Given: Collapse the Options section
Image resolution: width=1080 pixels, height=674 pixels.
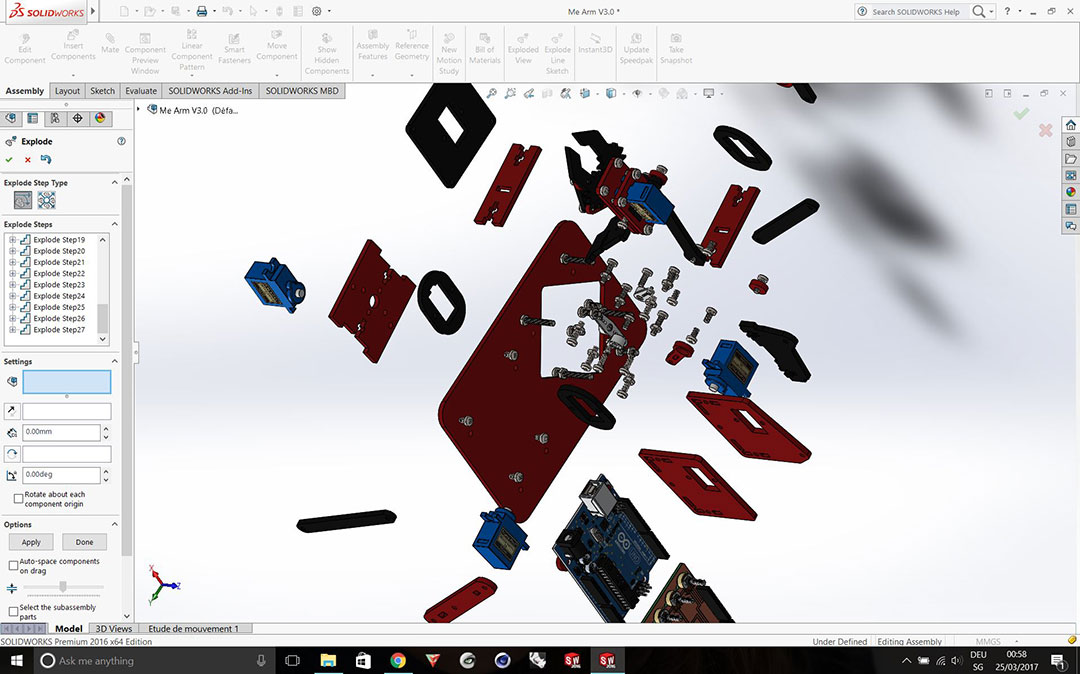Looking at the screenshot, I should point(114,525).
